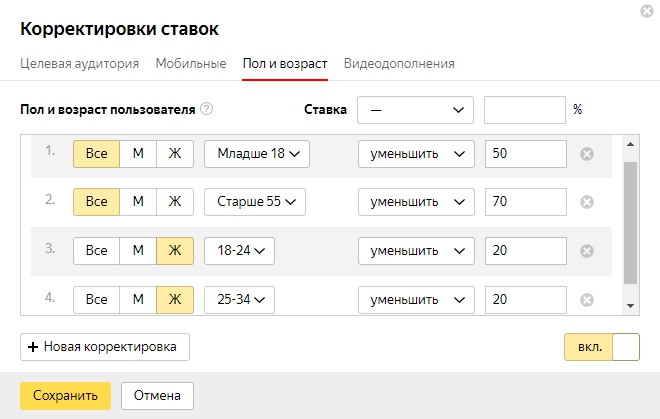
Task: Expand the Ставка action dropdown at top
Action: [415, 110]
